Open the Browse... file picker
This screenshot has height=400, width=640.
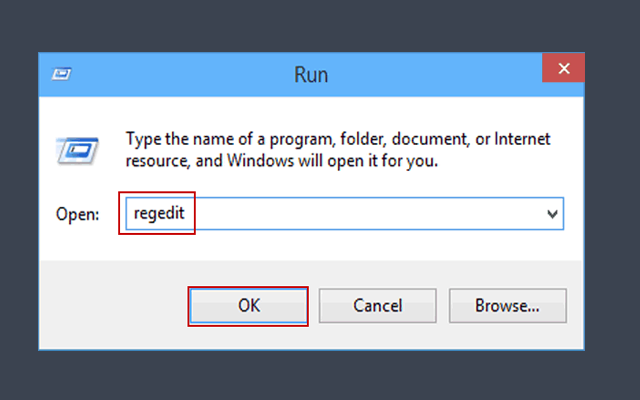click(x=507, y=305)
